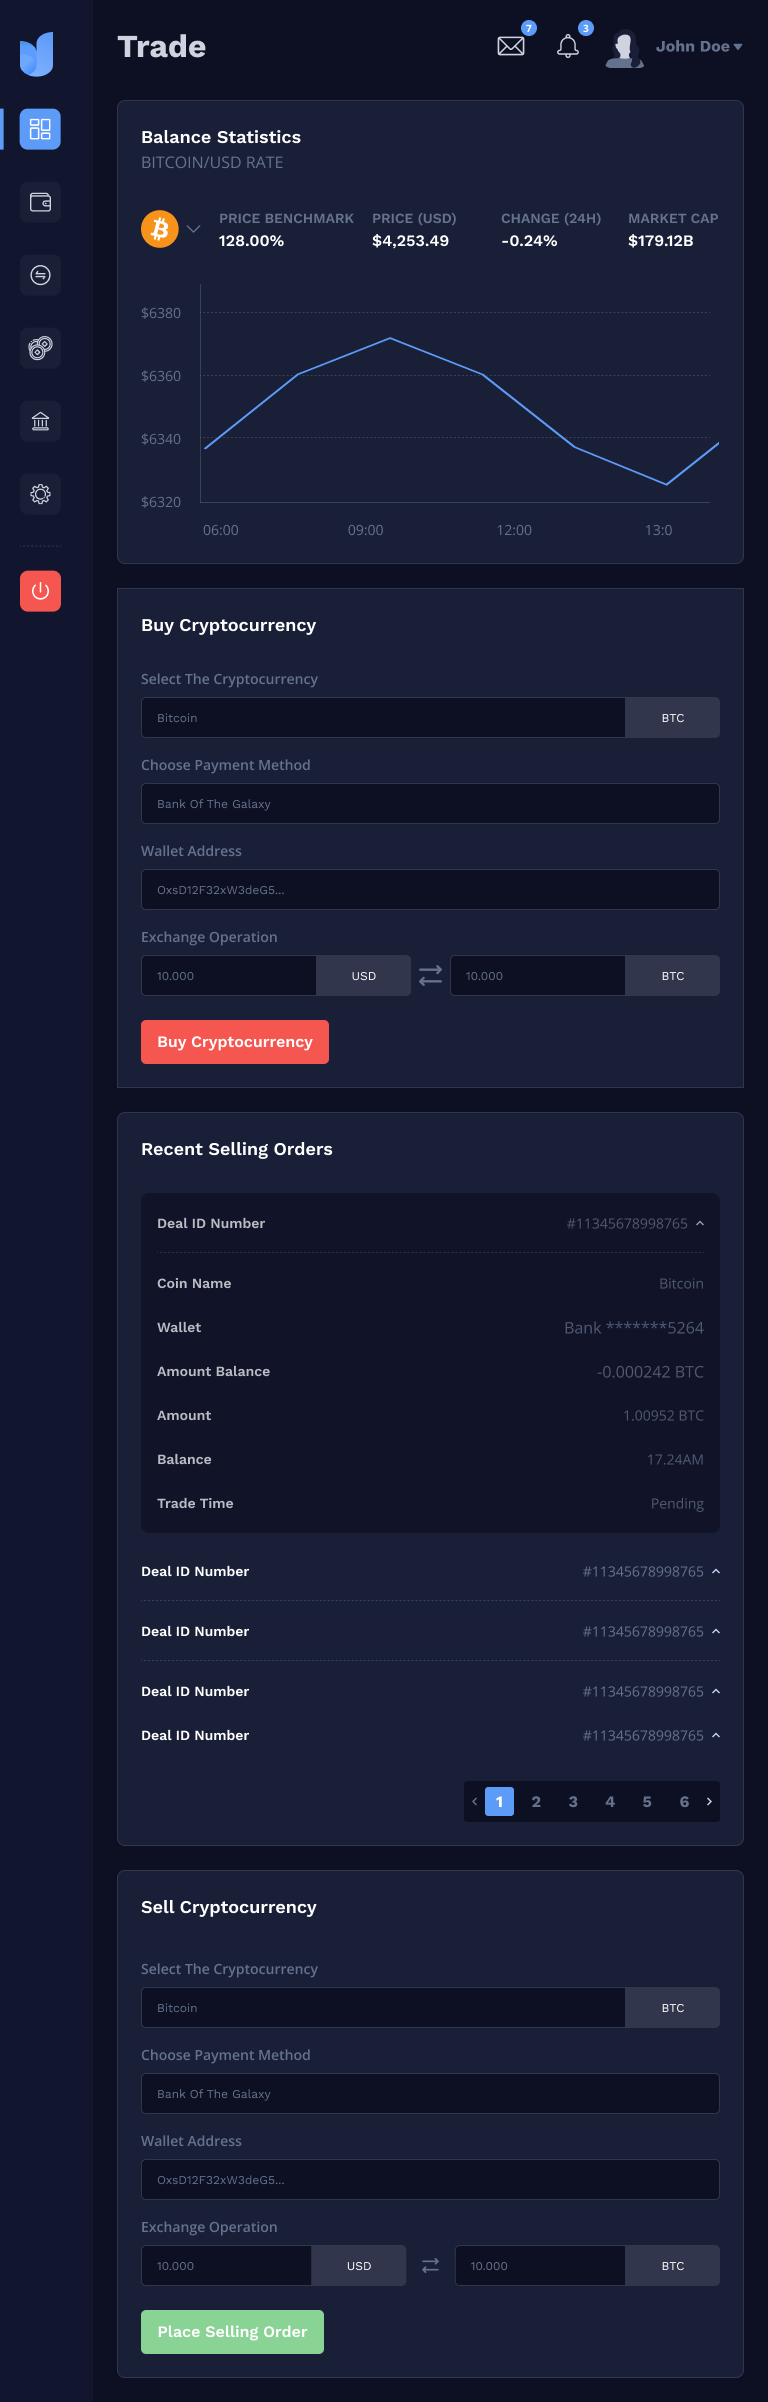768x2402 pixels.
Task: Click the exchange arrows sidebar icon
Action: 40,275
